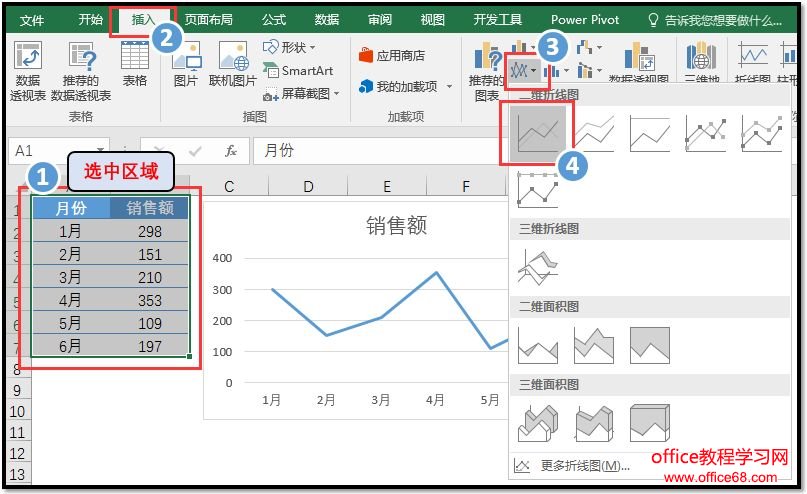This screenshot has width=807, height=494.
Task: Select the 3-D stacked area chart
Action: [x=594, y=423]
